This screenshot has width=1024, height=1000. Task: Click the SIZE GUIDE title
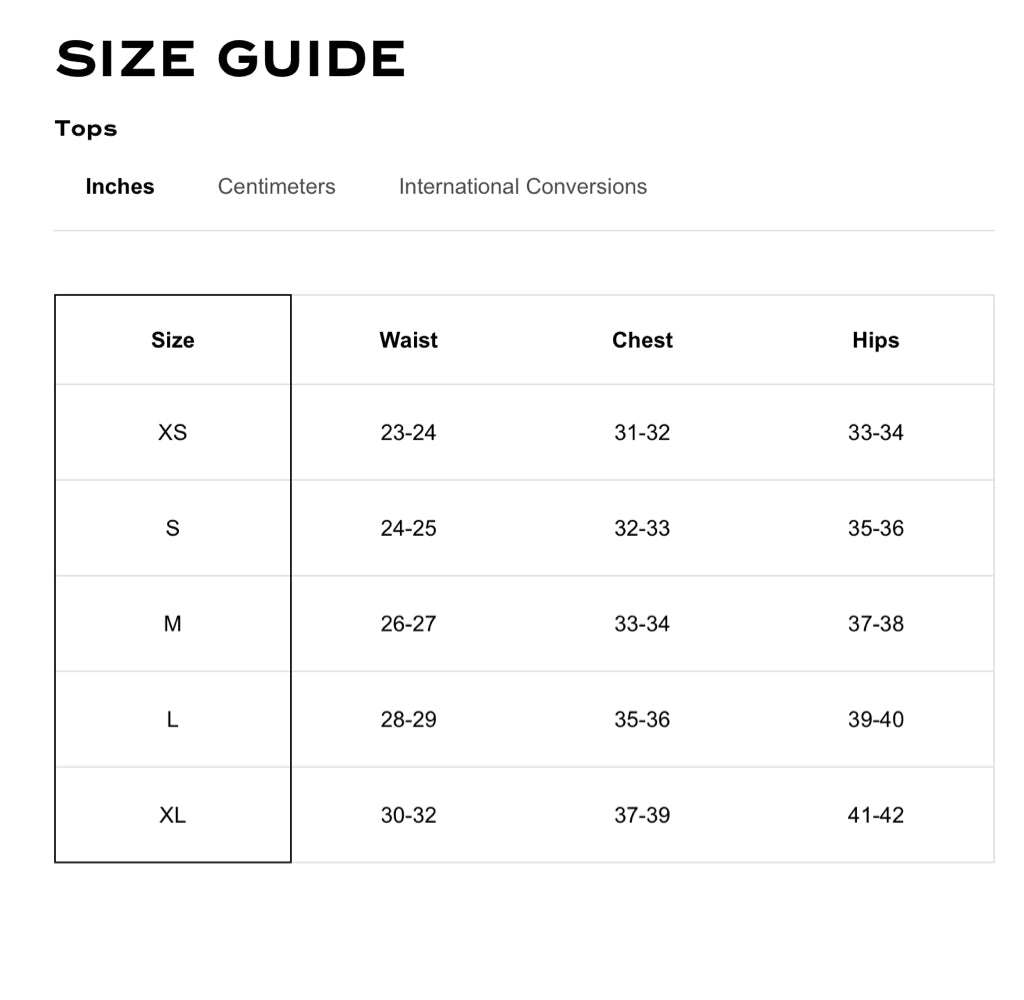(230, 59)
